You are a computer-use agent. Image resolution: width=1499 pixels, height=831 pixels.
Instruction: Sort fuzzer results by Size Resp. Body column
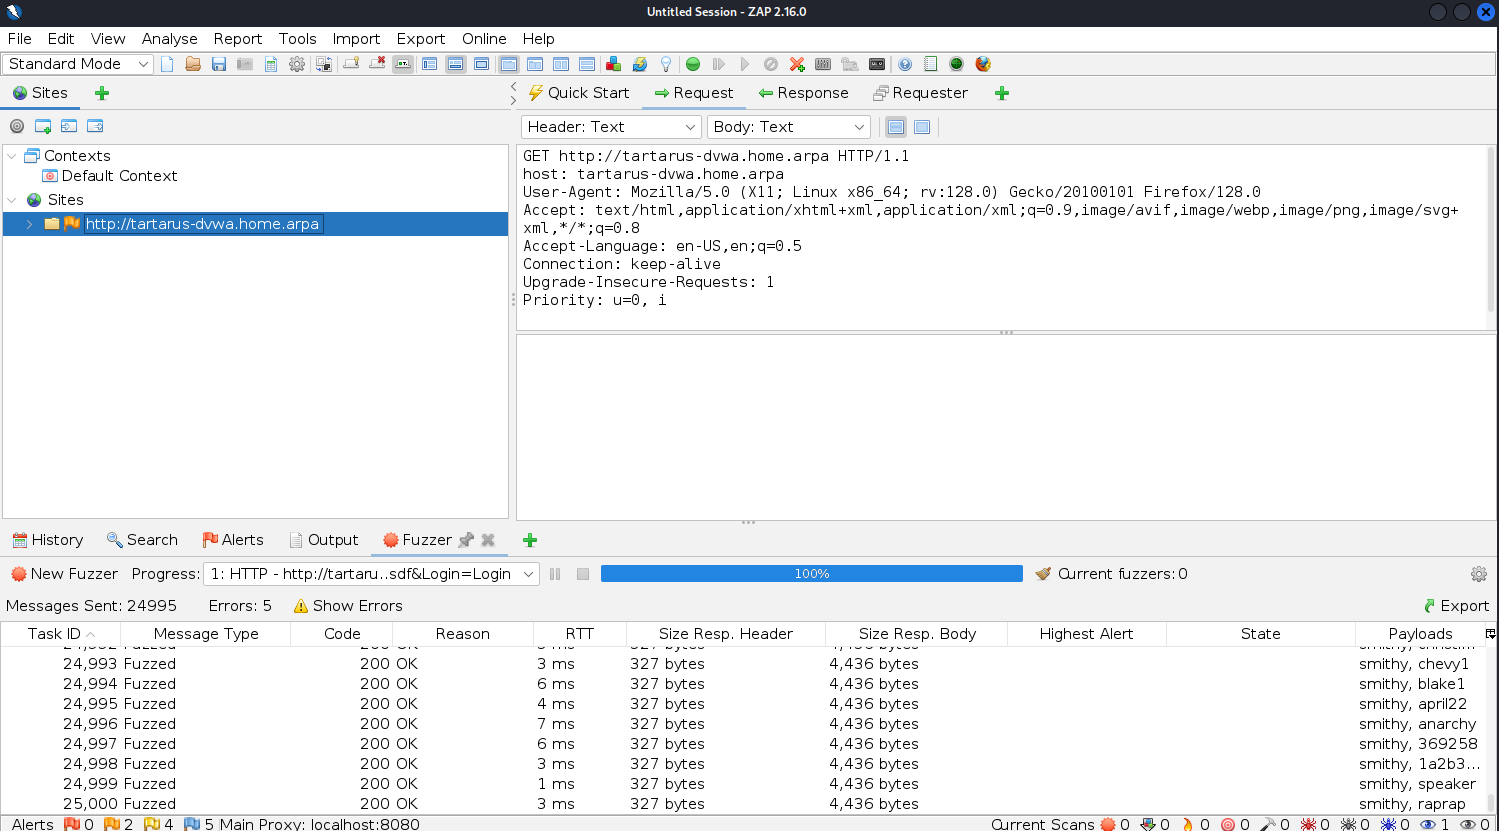pos(916,634)
